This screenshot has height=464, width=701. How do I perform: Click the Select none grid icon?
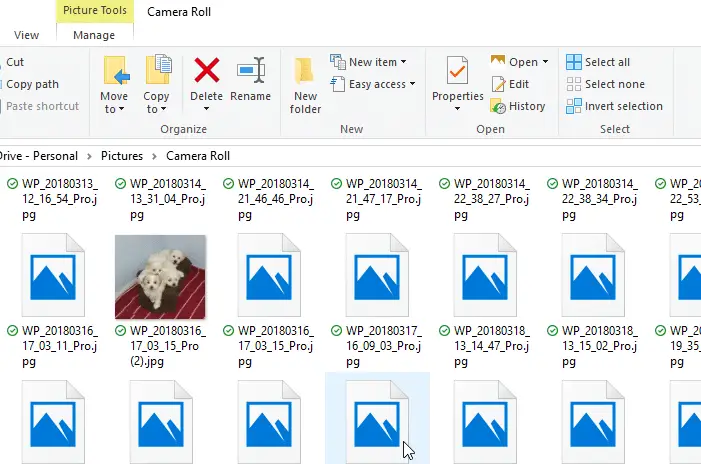coord(574,84)
